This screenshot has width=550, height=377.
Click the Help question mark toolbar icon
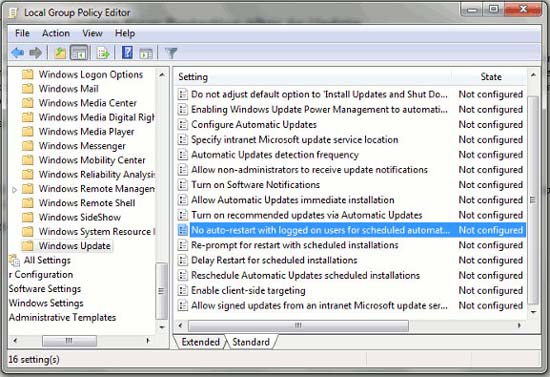(127, 53)
